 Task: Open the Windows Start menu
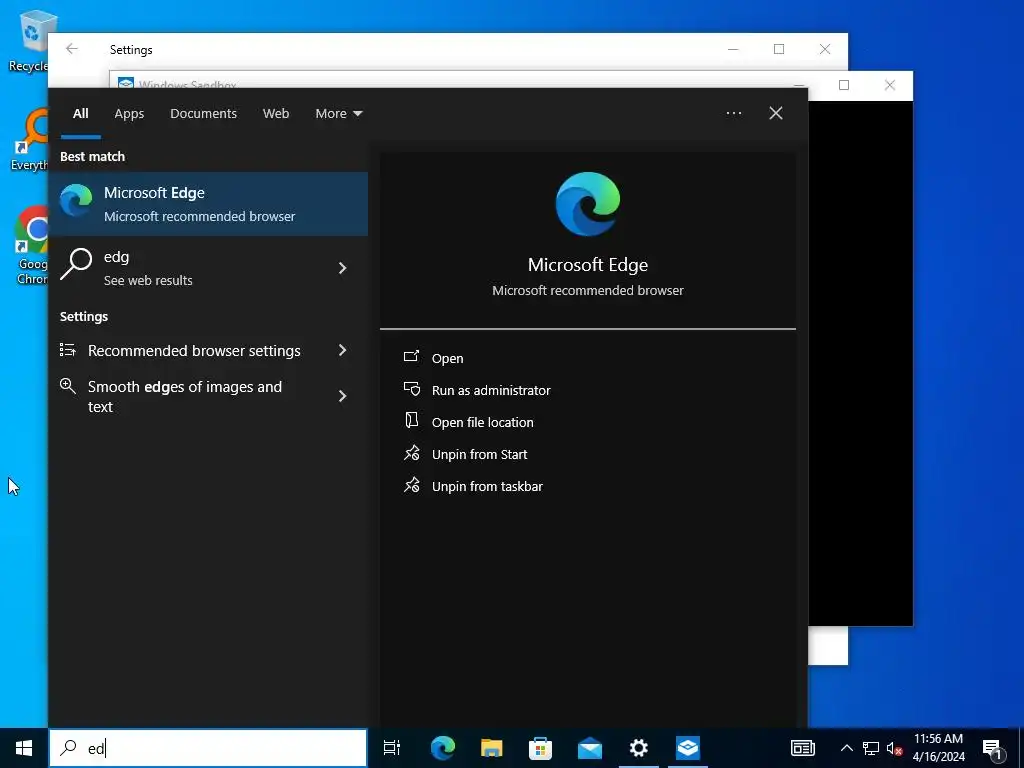pyautogui.click(x=24, y=748)
